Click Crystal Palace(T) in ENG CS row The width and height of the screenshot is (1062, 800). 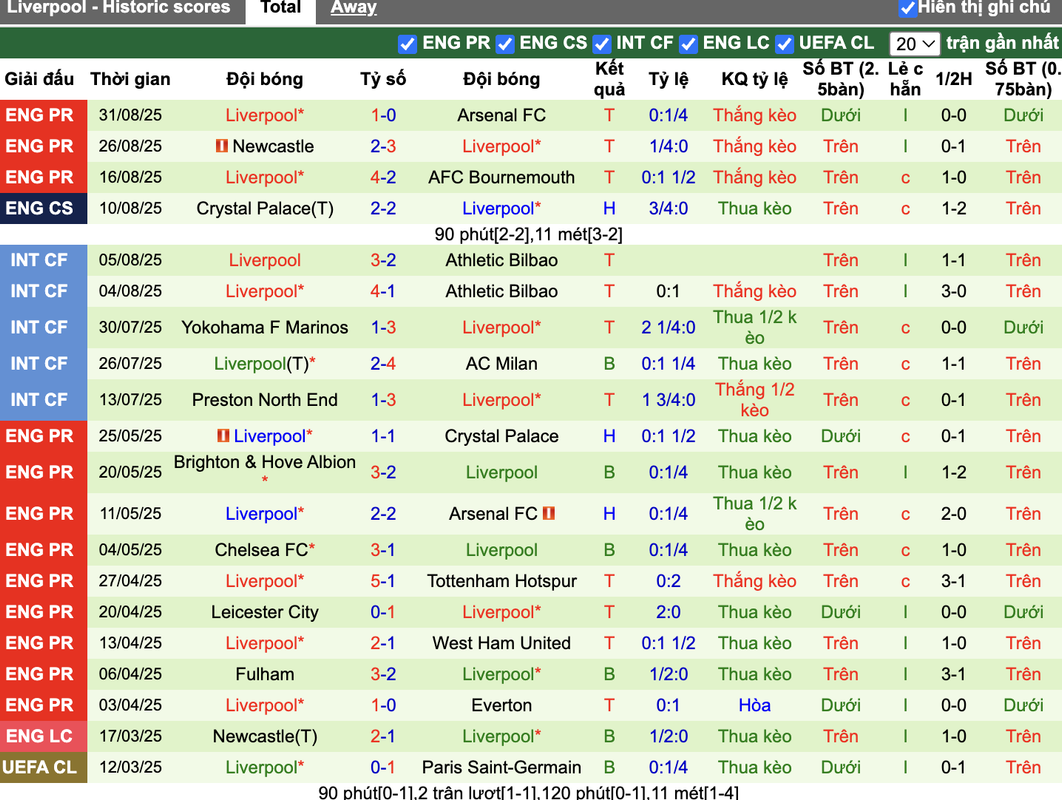pos(265,209)
